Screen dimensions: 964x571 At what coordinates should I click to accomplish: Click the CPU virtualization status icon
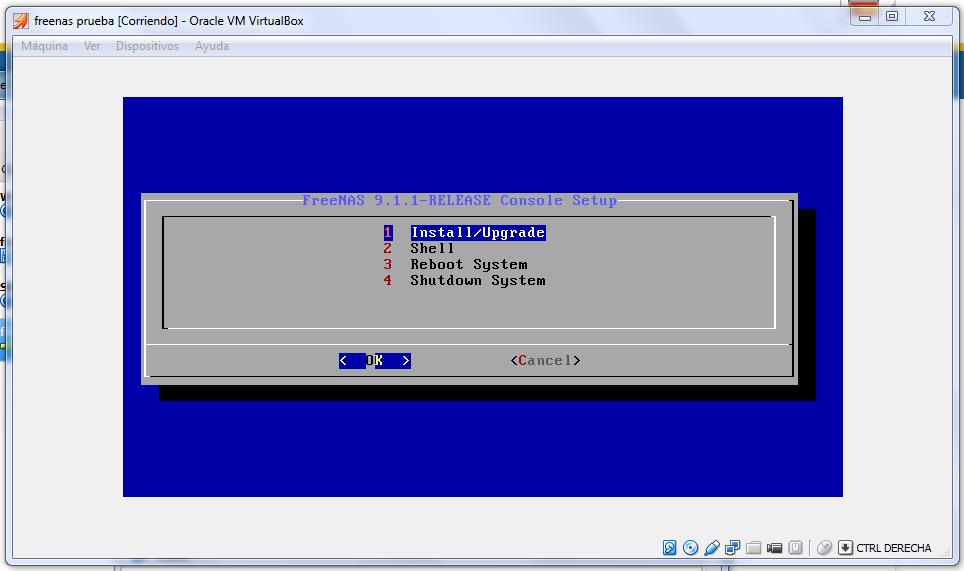coord(796,548)
